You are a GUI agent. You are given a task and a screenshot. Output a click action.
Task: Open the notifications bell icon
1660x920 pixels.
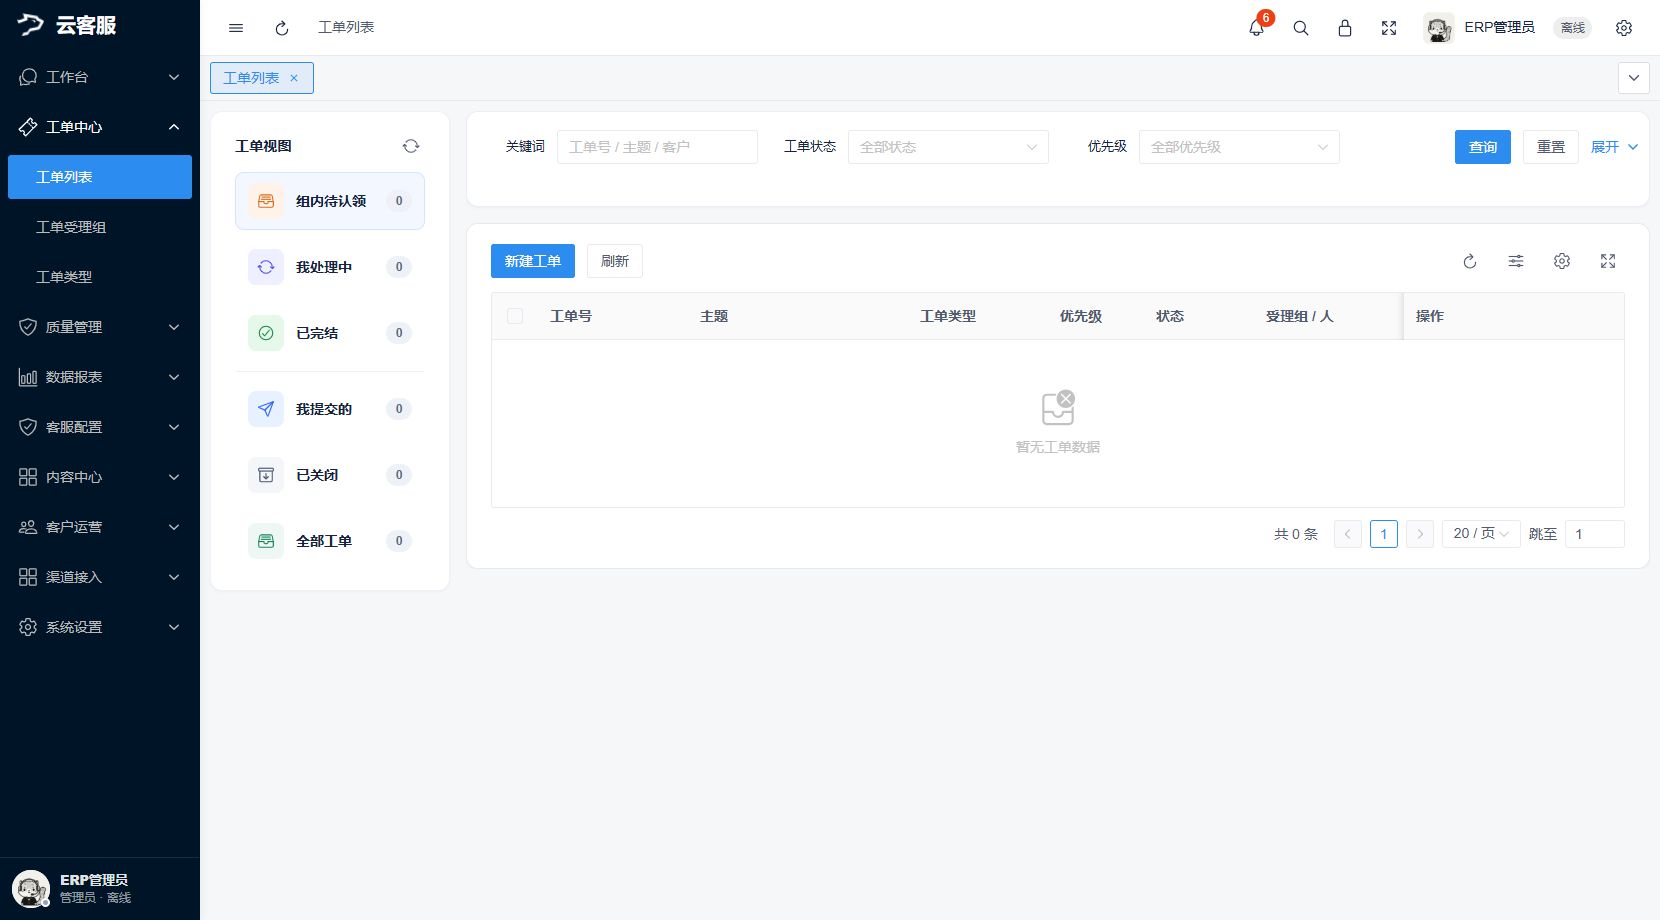(x=1256, y=28)
